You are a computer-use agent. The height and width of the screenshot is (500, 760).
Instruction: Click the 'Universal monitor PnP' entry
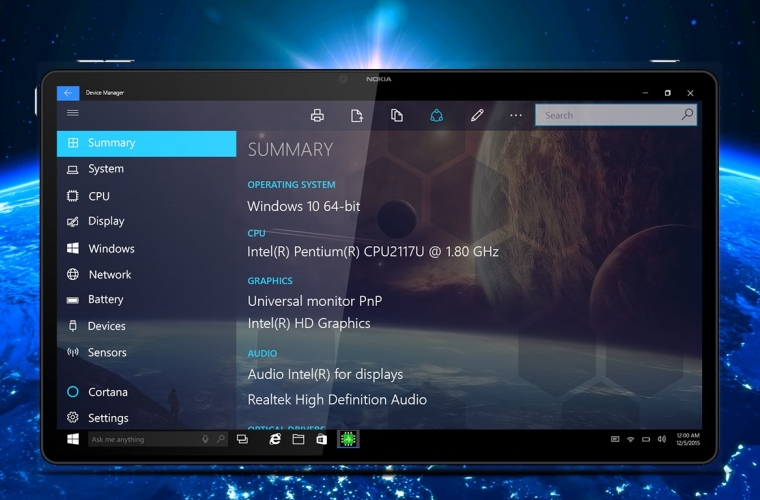point(315,301)
